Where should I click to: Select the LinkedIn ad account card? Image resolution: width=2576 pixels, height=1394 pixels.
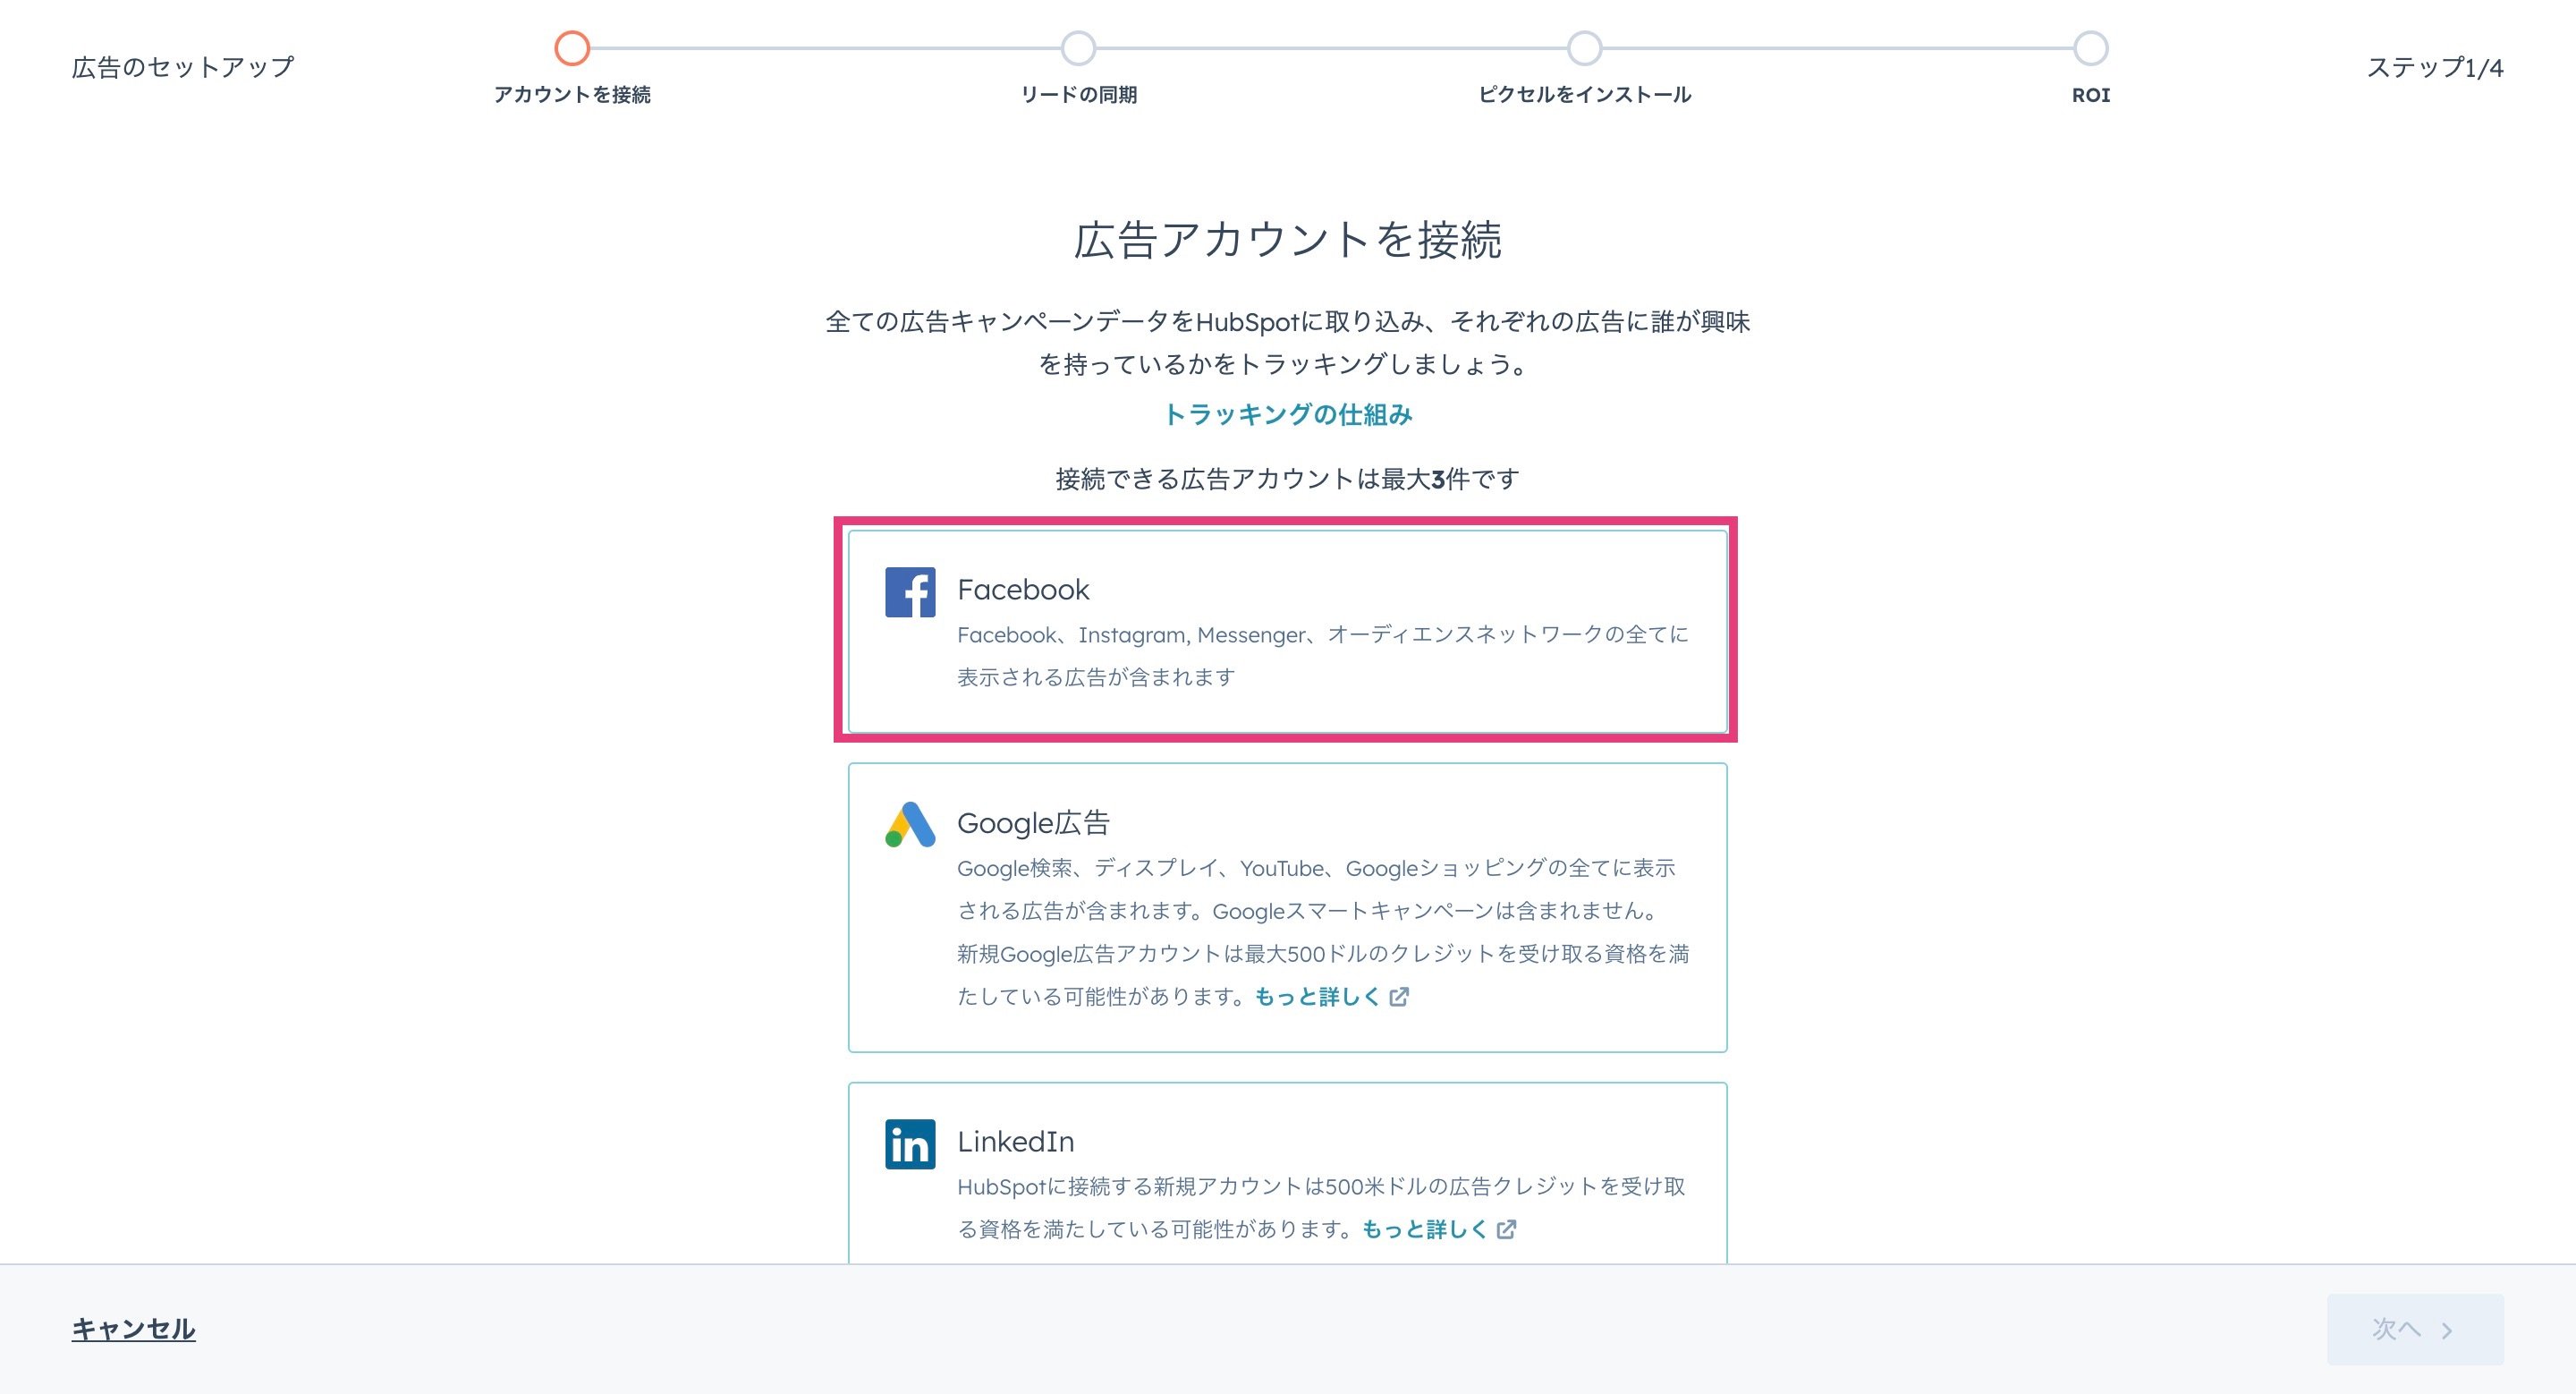click(x=1287, y=1173)
